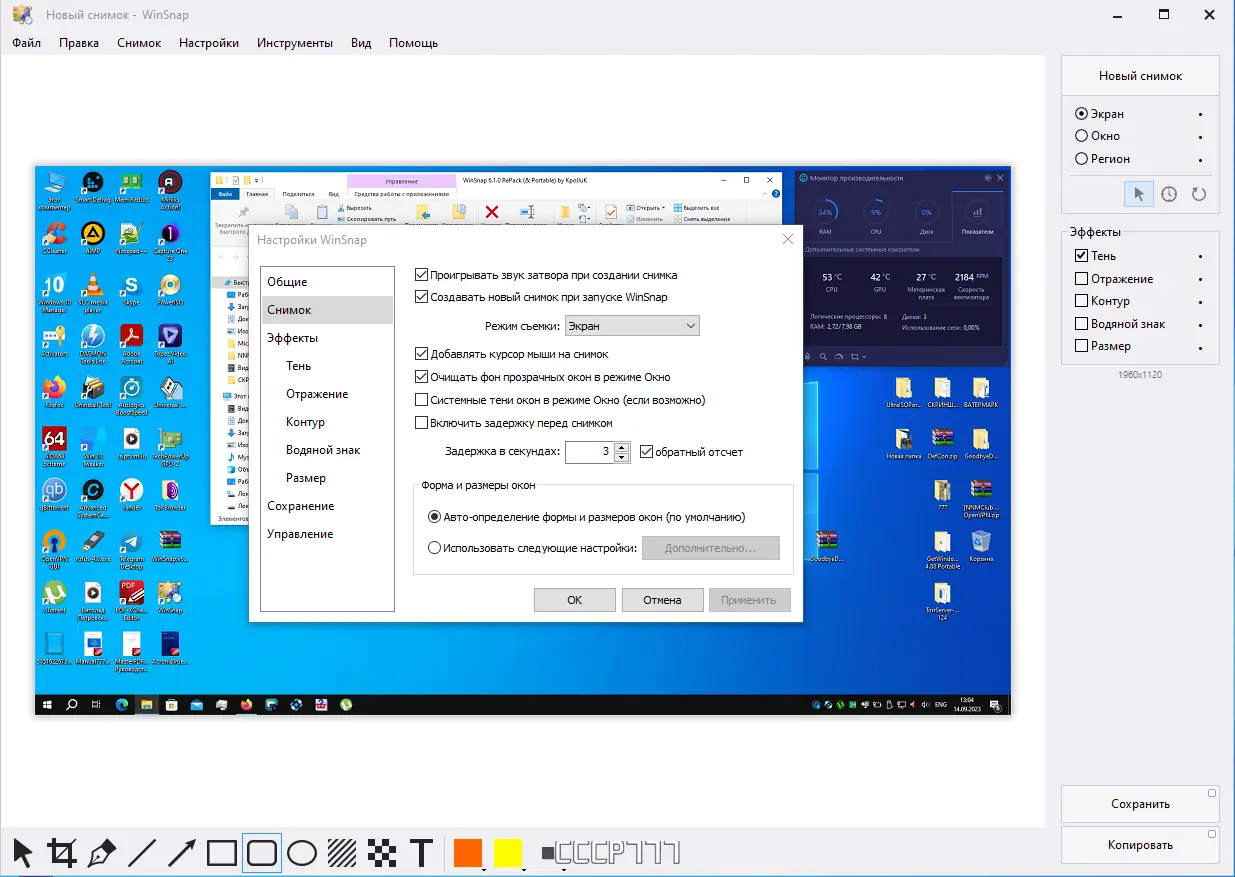Open options dot next to Отражение

[x=1201, y=280]
